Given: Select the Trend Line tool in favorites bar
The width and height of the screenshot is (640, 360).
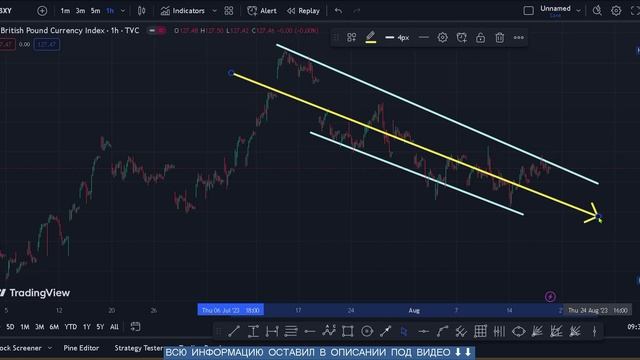Looking at the screenshot, I should tap(234, 331).
